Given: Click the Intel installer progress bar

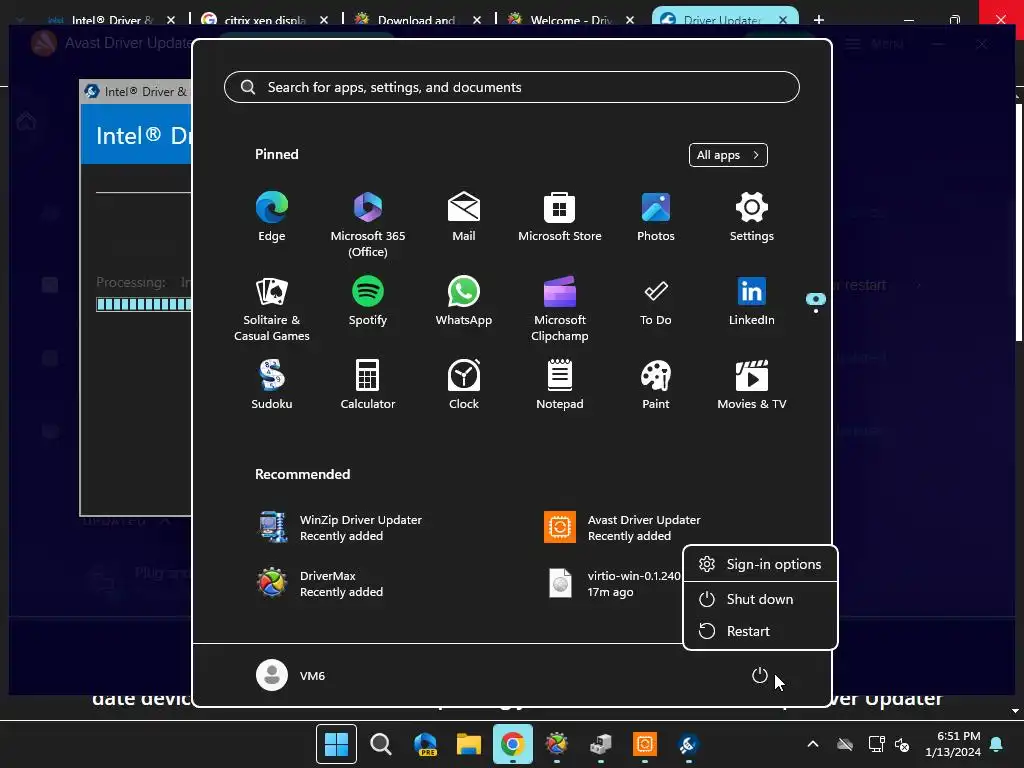Looking at the screenshot, I should point(144,304).
